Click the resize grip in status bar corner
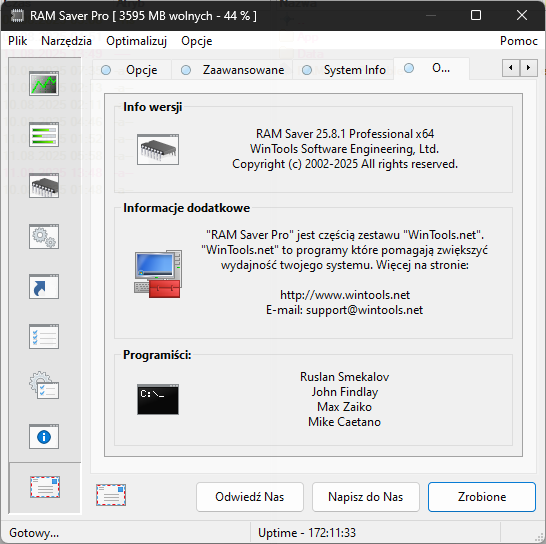Screen dimensions: 546x544 [x=540, y=537]
